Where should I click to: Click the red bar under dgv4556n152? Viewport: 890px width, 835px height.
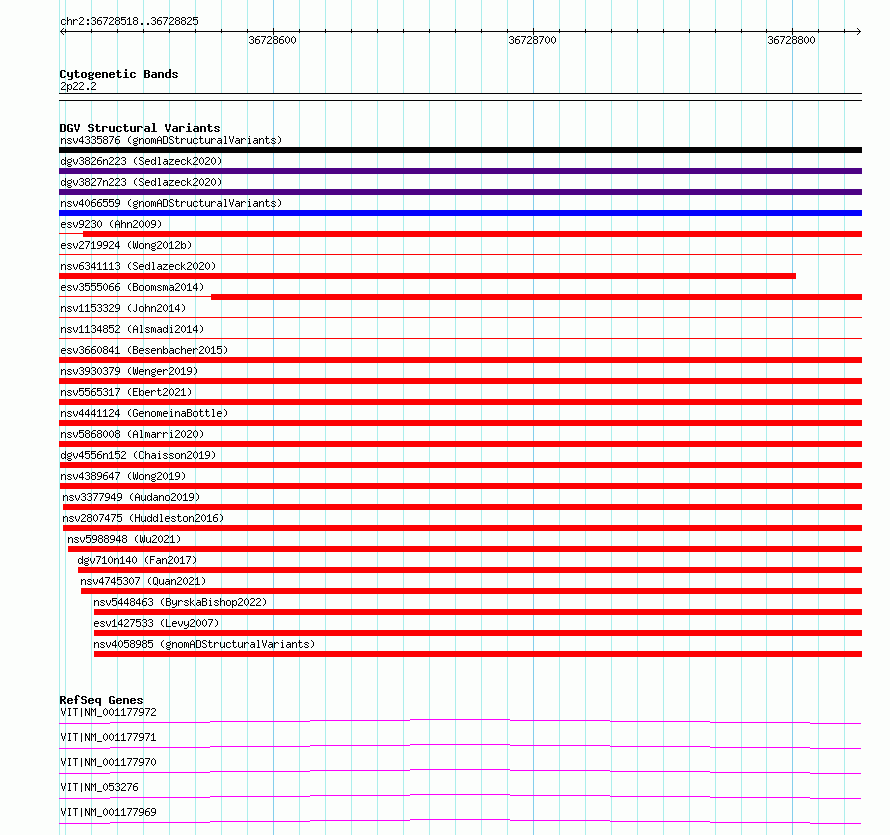point(460,465)
